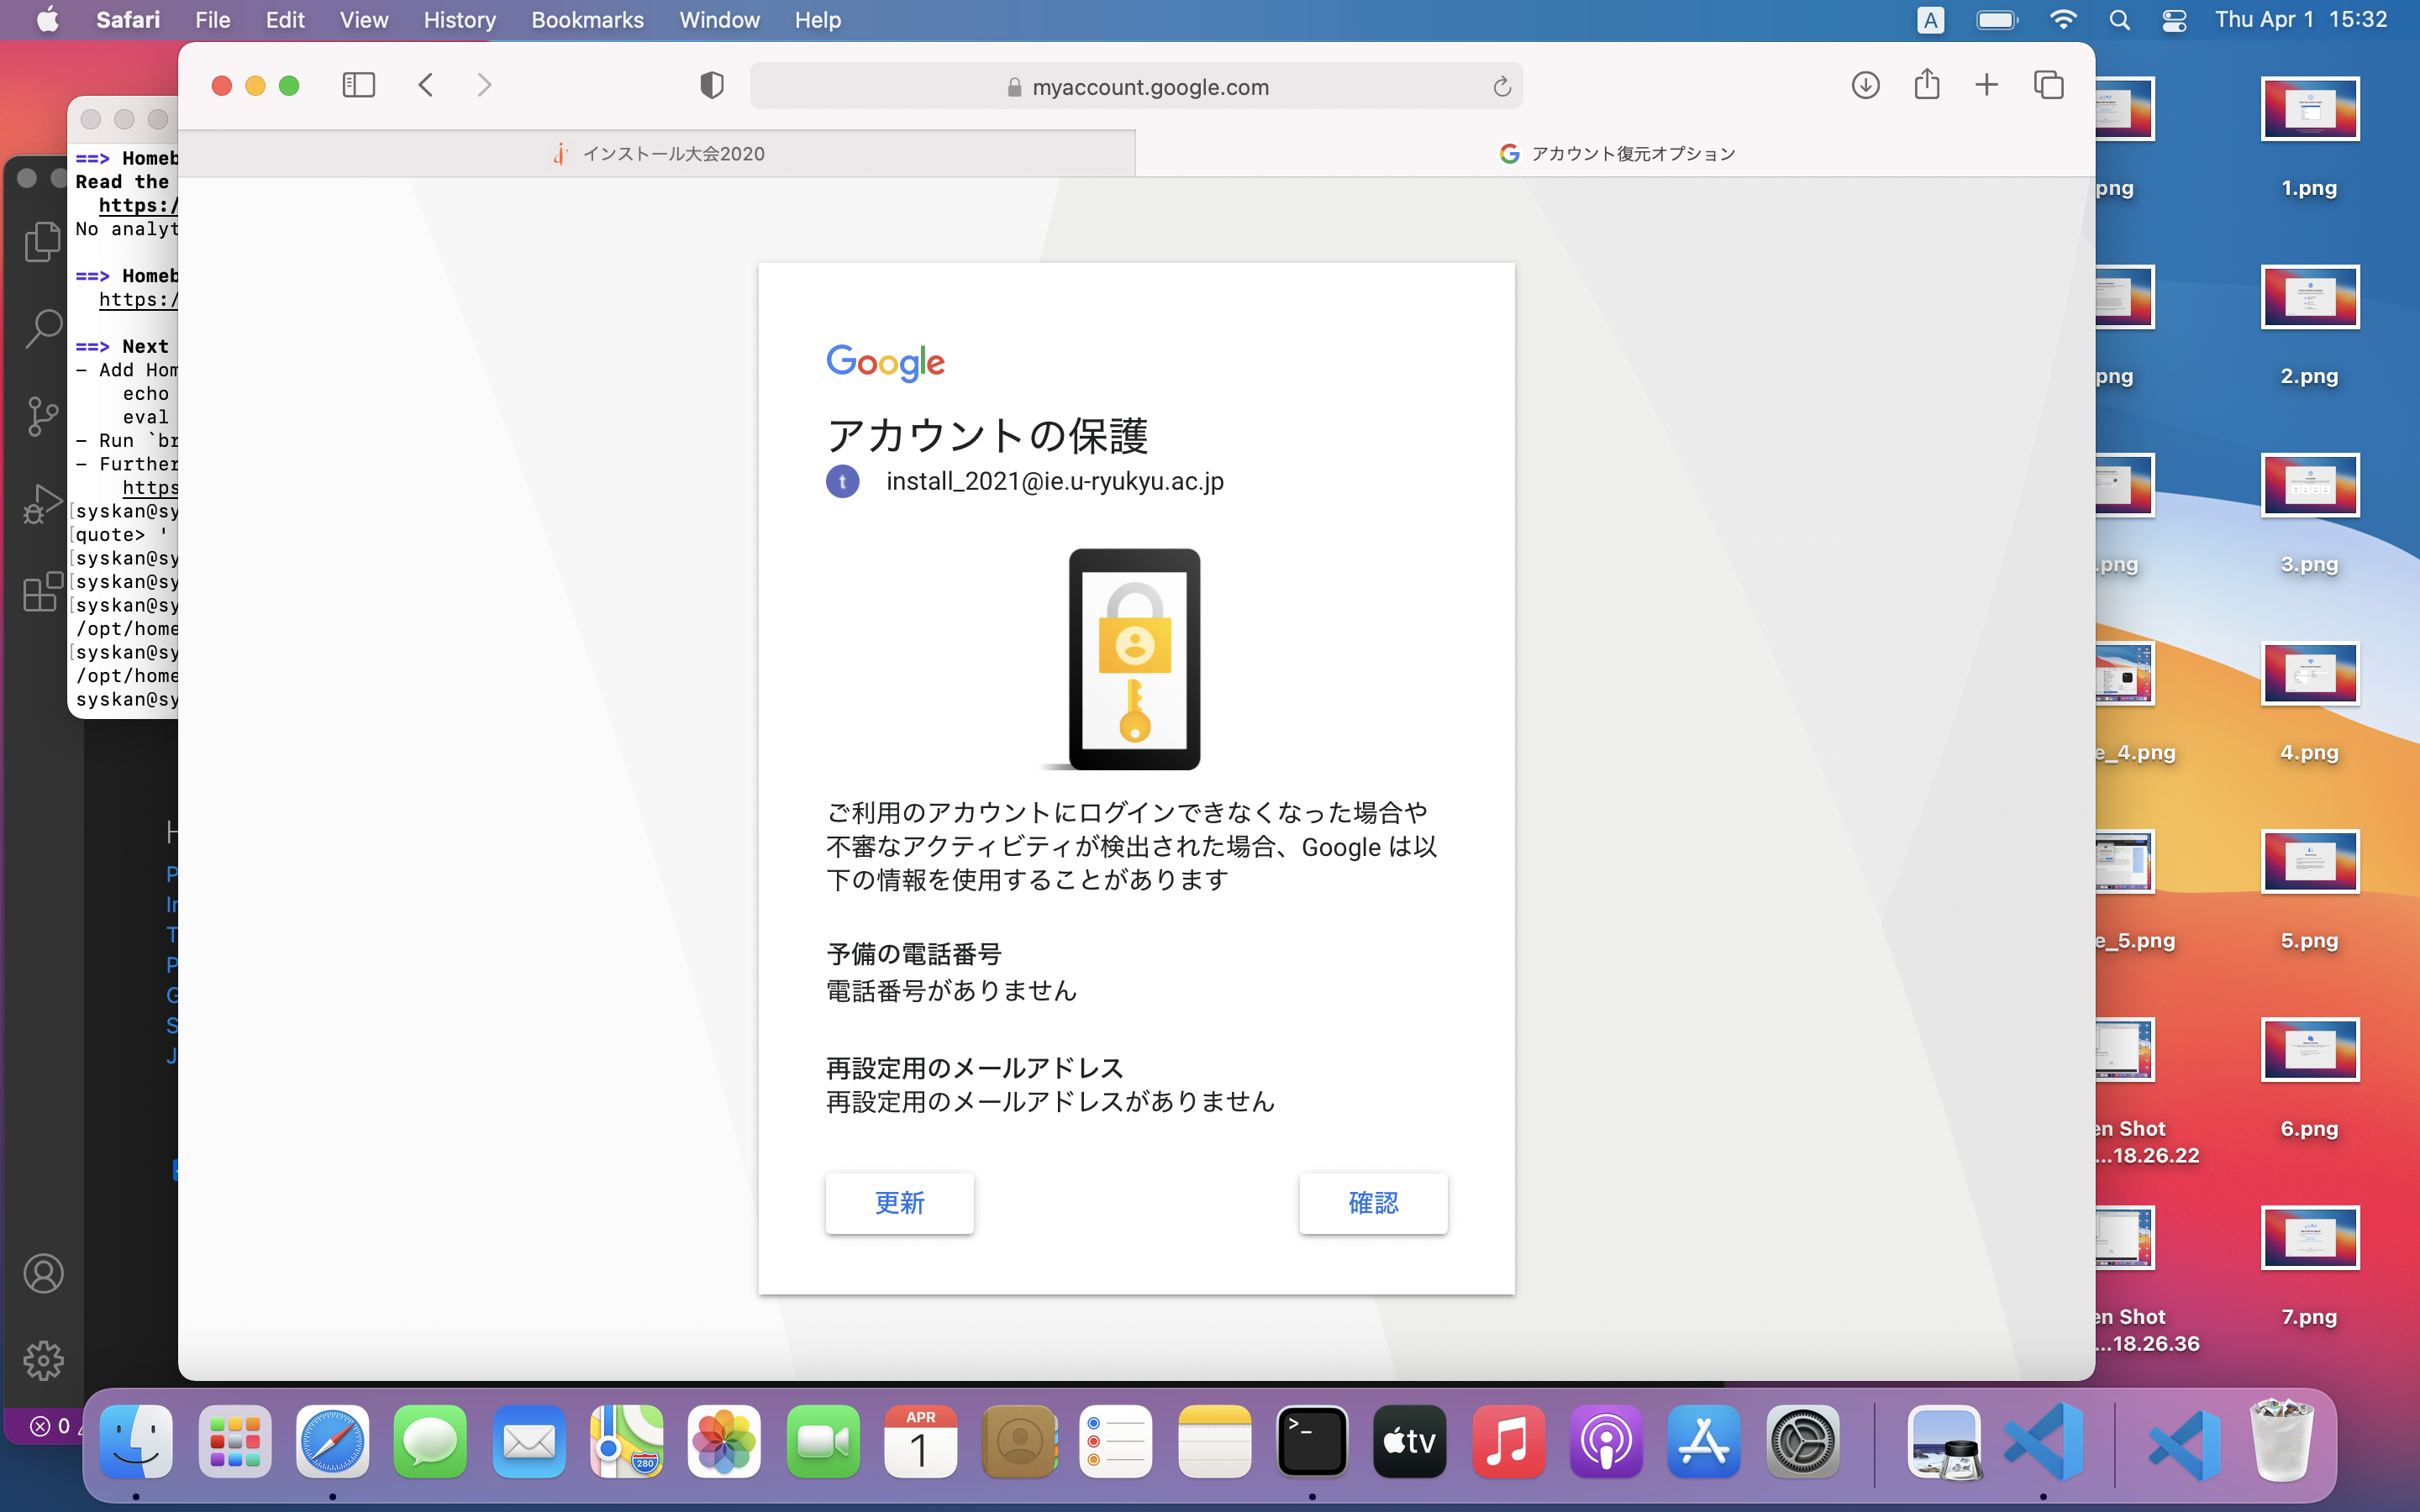The image size is (2420, 1512).
Task: Click the 確認 button
Action: (1373, 1203)
